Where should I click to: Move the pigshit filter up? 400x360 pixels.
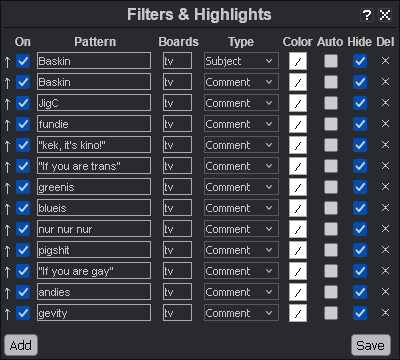8,251
